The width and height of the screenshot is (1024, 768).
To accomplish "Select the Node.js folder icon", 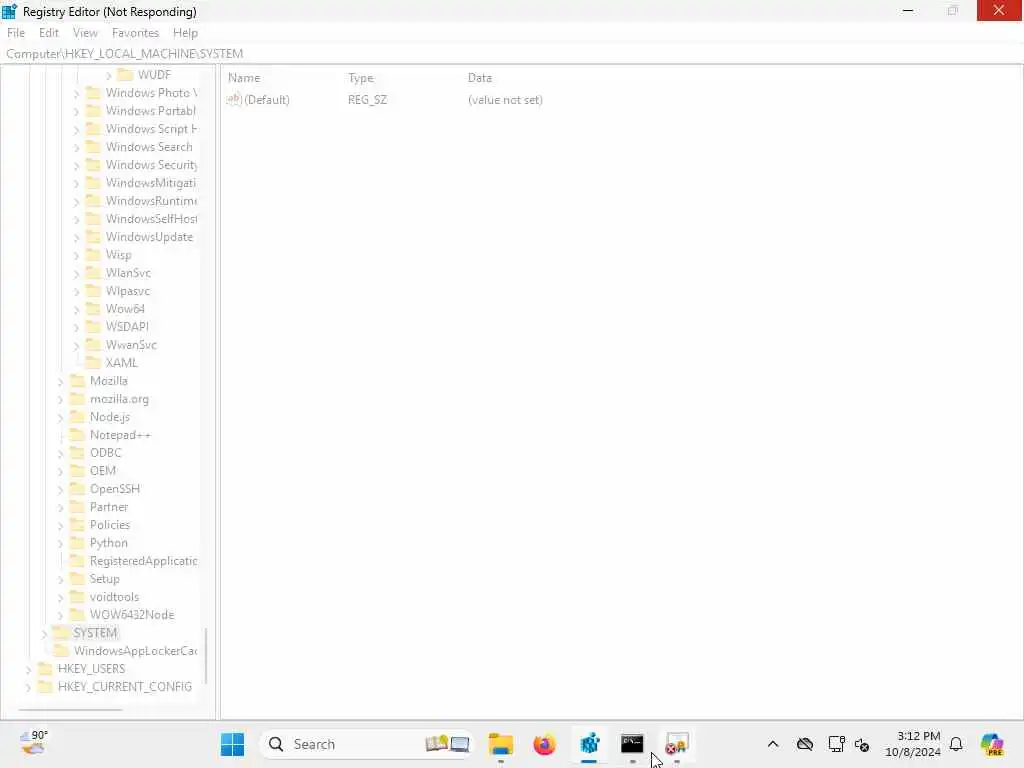I will click(78, 417).
